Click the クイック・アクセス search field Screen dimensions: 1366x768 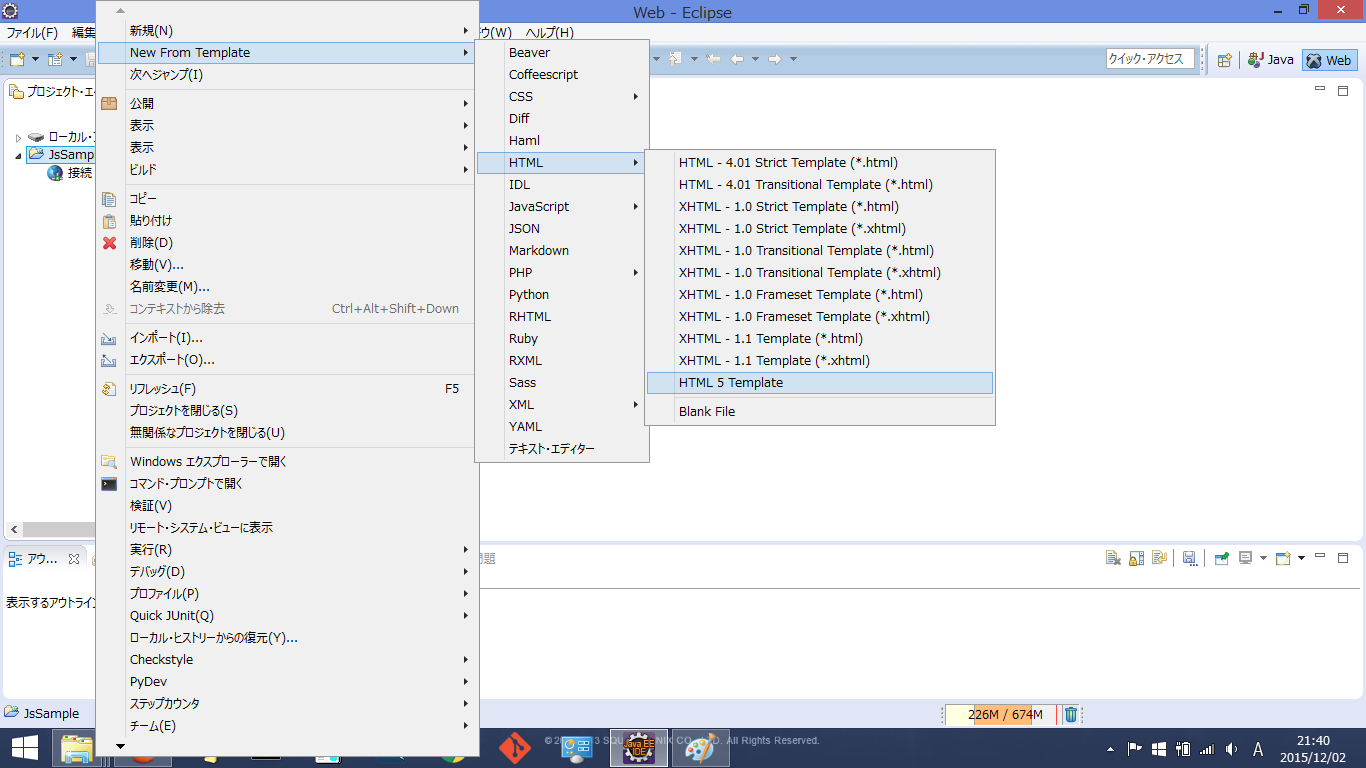click(x=1150, y=59)
